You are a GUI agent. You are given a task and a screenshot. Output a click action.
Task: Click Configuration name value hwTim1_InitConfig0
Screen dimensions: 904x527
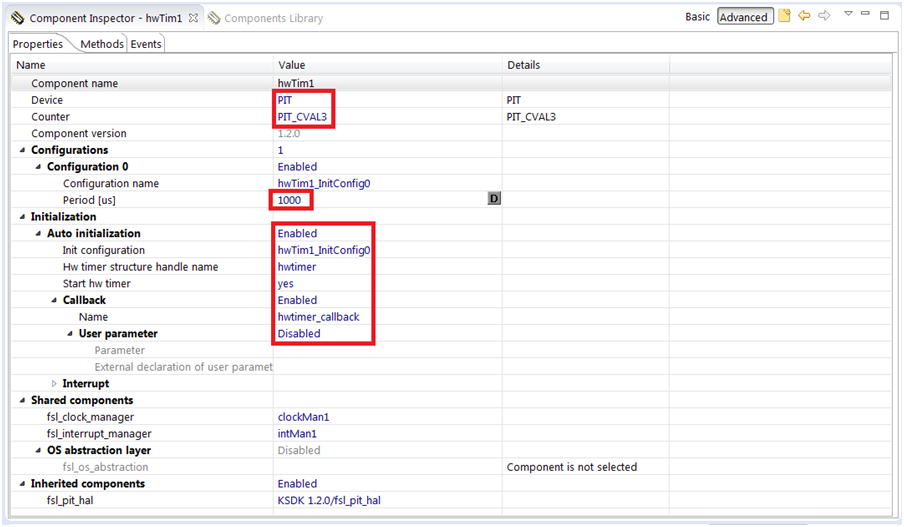click(x=324, y=183)
